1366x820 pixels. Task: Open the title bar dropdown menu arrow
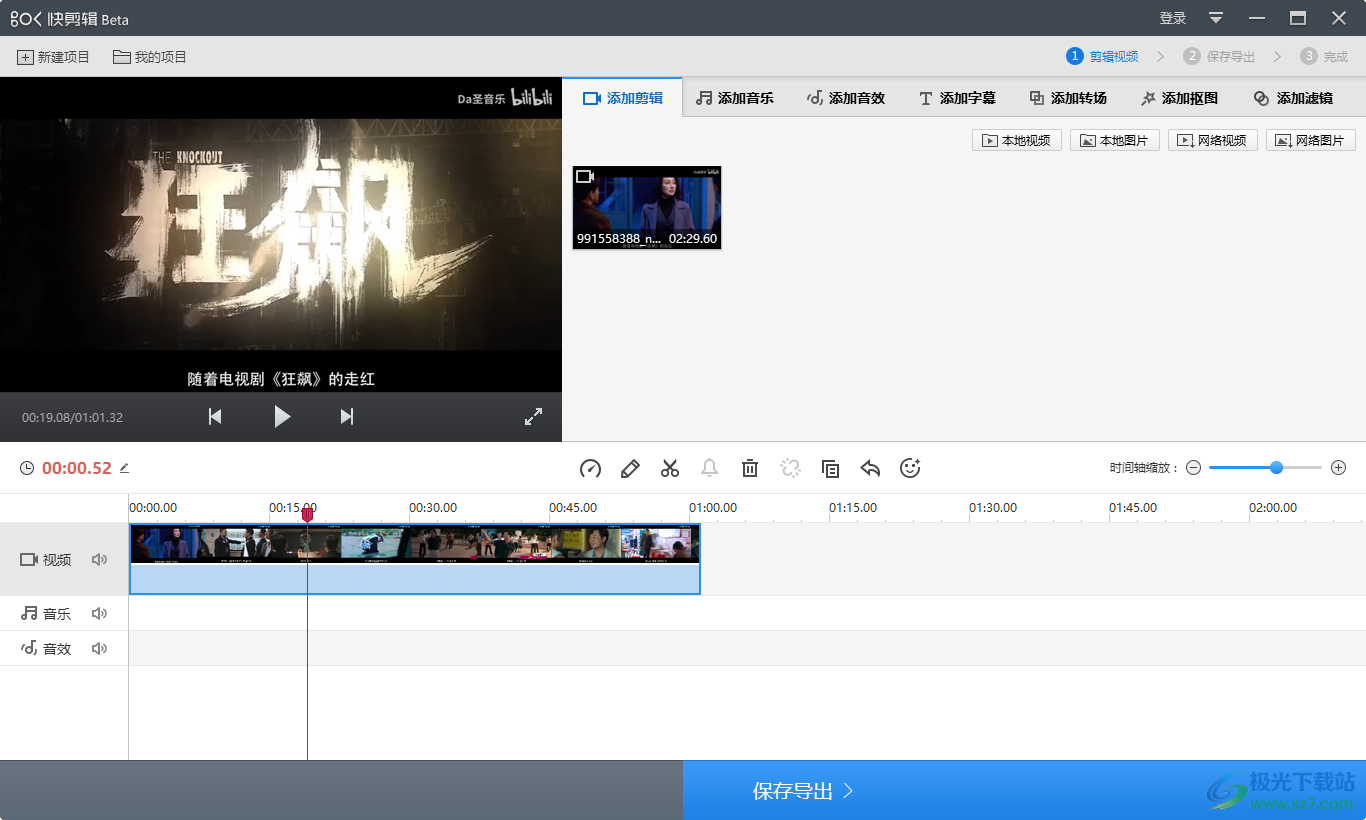[1216, 18]
